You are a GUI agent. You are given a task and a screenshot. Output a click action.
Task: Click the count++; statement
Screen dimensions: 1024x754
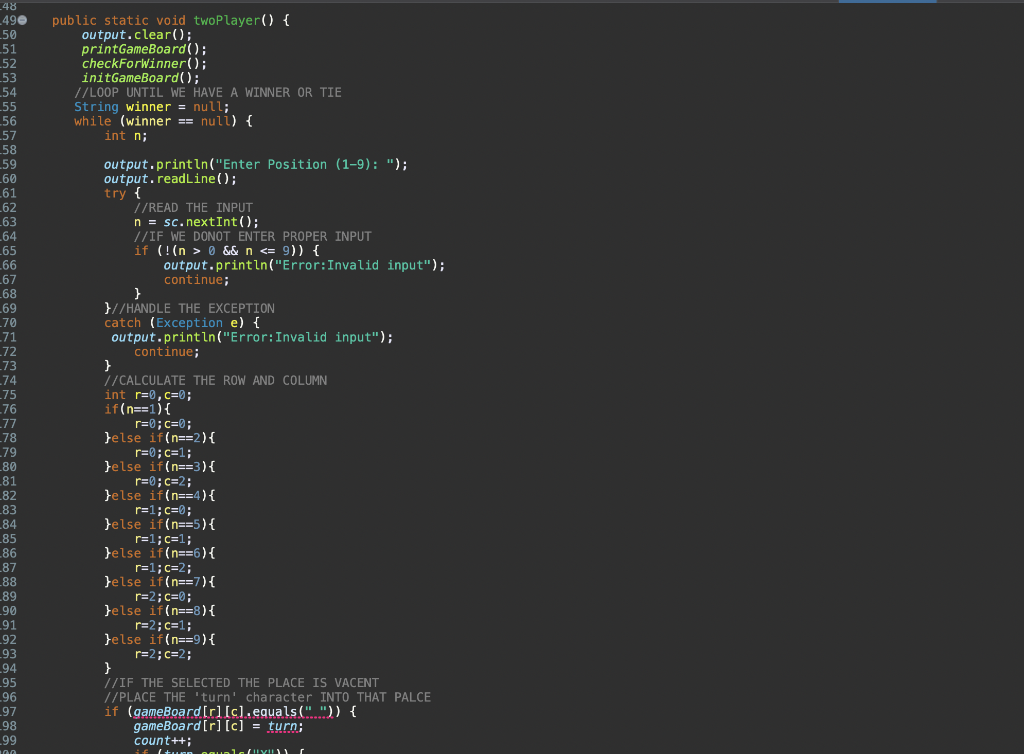(x=163, y=740)
